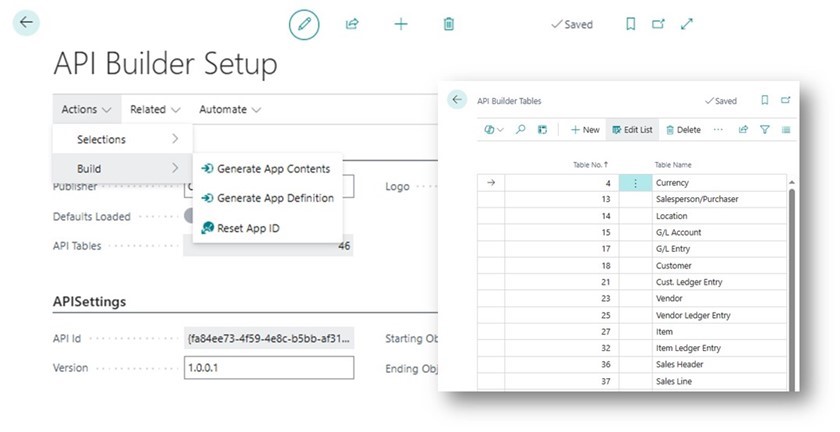This screenshot has width=840, height=432.
Task: Choose Generate App Contents
Action: pyautogui.click(x=267, y=169)
